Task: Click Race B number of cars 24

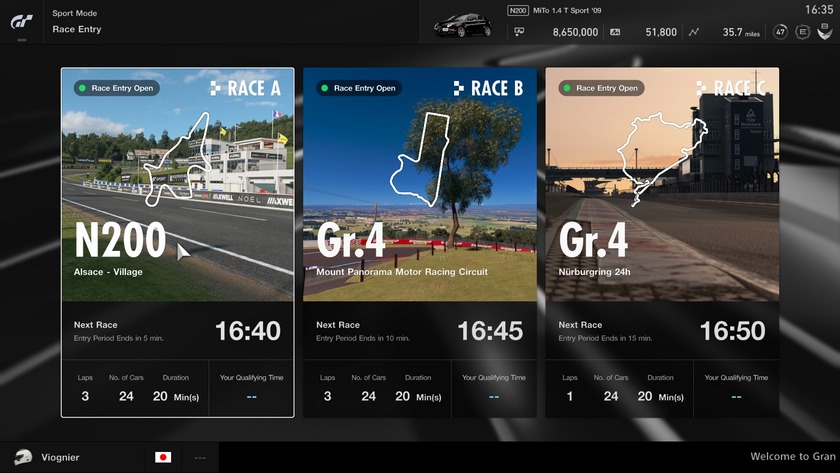Action: click(368, 396)
